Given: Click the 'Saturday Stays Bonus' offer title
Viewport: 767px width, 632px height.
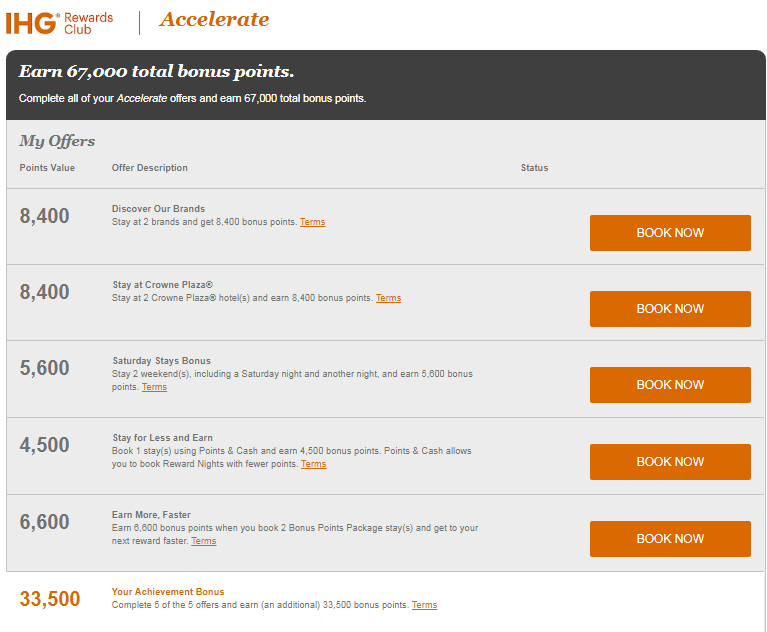Looking at the screenshot, I should pyautogui.click(x=161, y=361).
